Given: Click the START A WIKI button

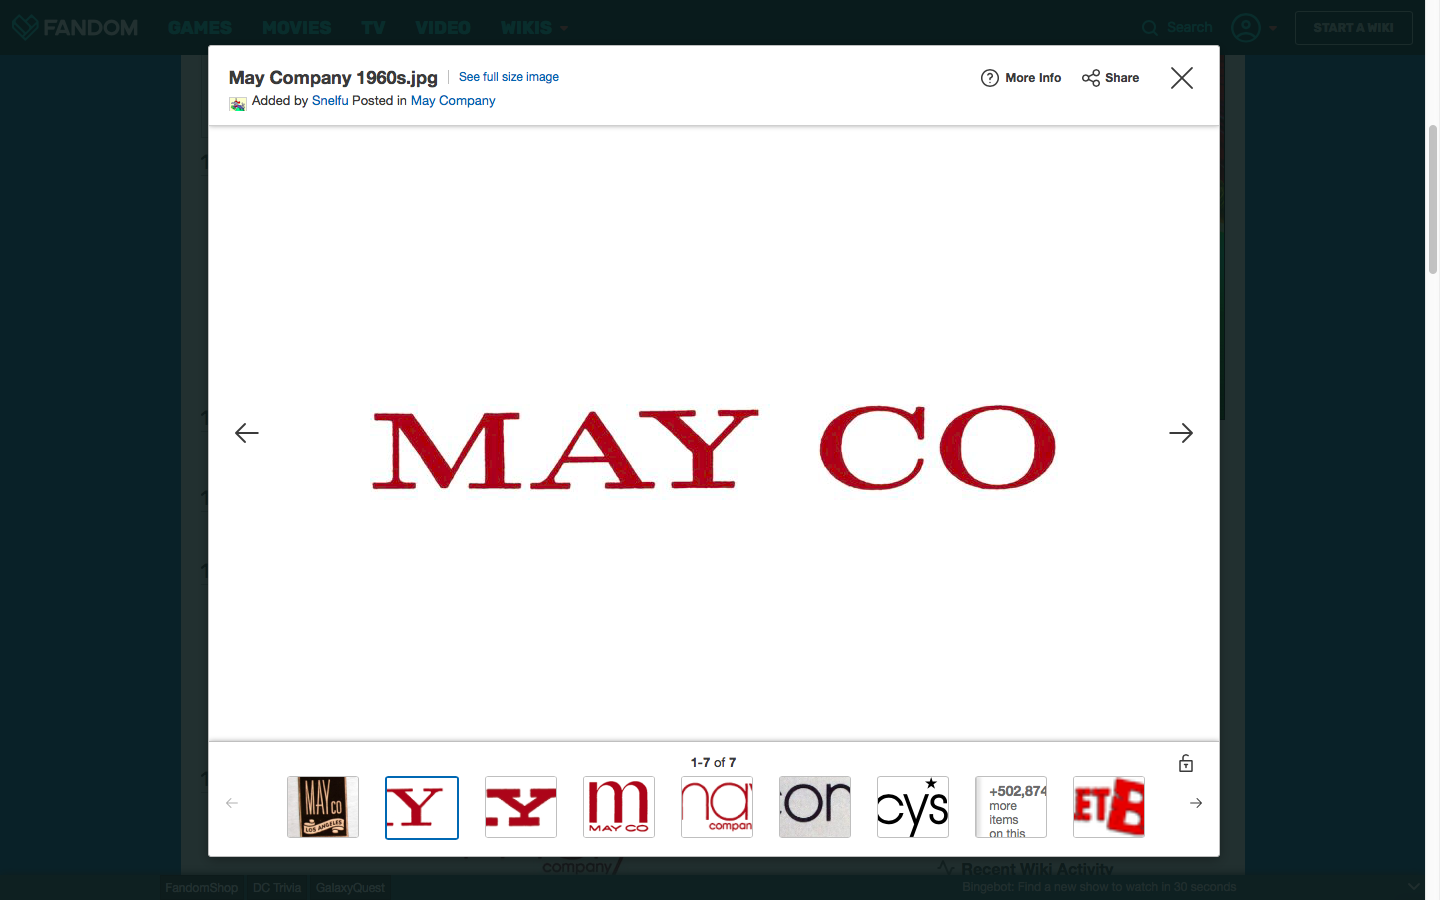Looking at the screenshot, I should pos(1353,28).
